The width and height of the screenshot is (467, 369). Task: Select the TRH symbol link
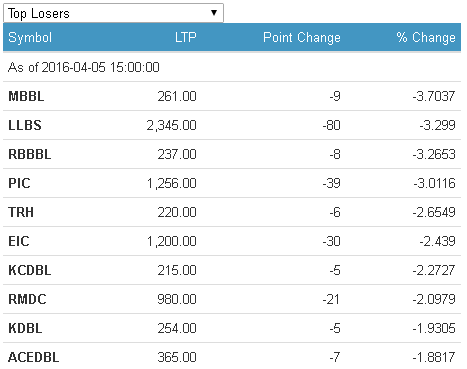click(x=21, y=212)
